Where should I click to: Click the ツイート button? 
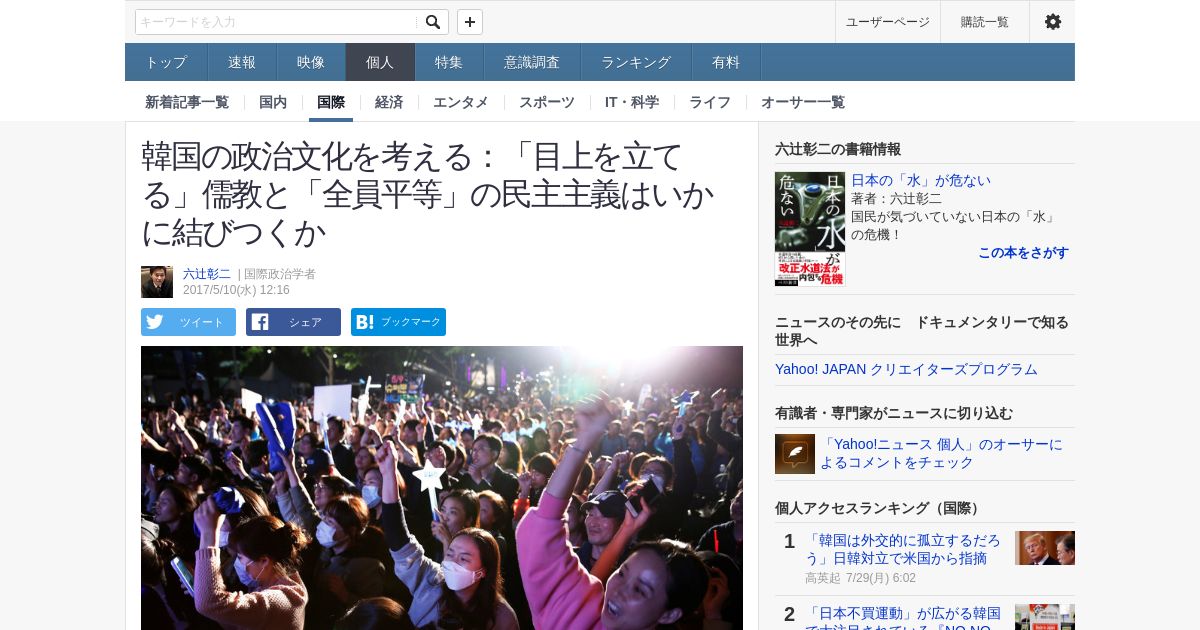point(188,322)
